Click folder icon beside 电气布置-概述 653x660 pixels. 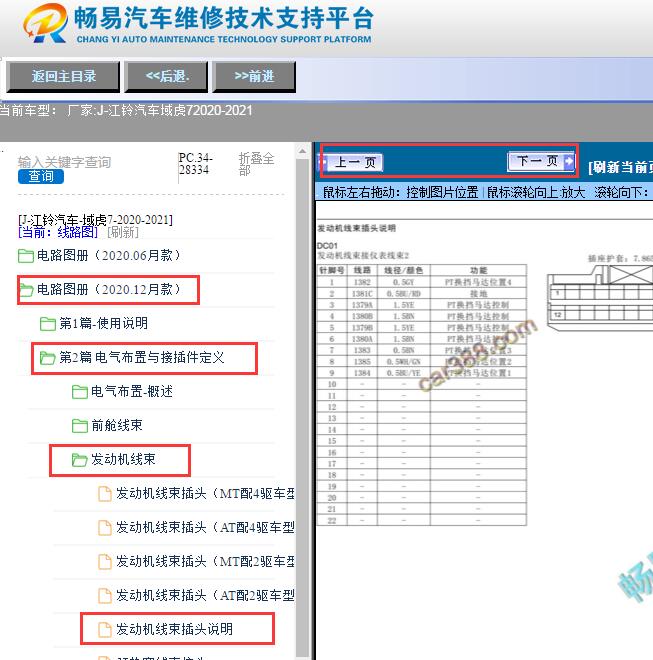point(80,392)
